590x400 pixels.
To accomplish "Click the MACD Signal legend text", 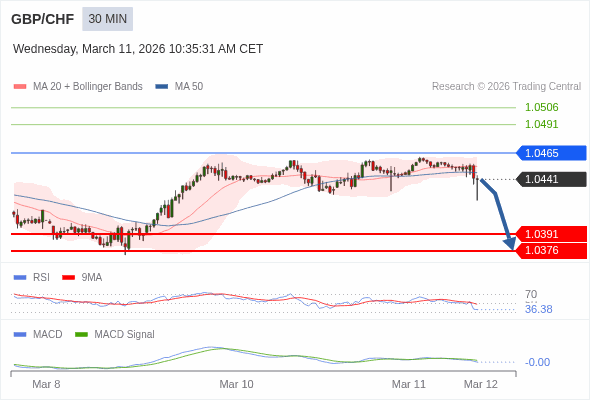I will point(125,335).
